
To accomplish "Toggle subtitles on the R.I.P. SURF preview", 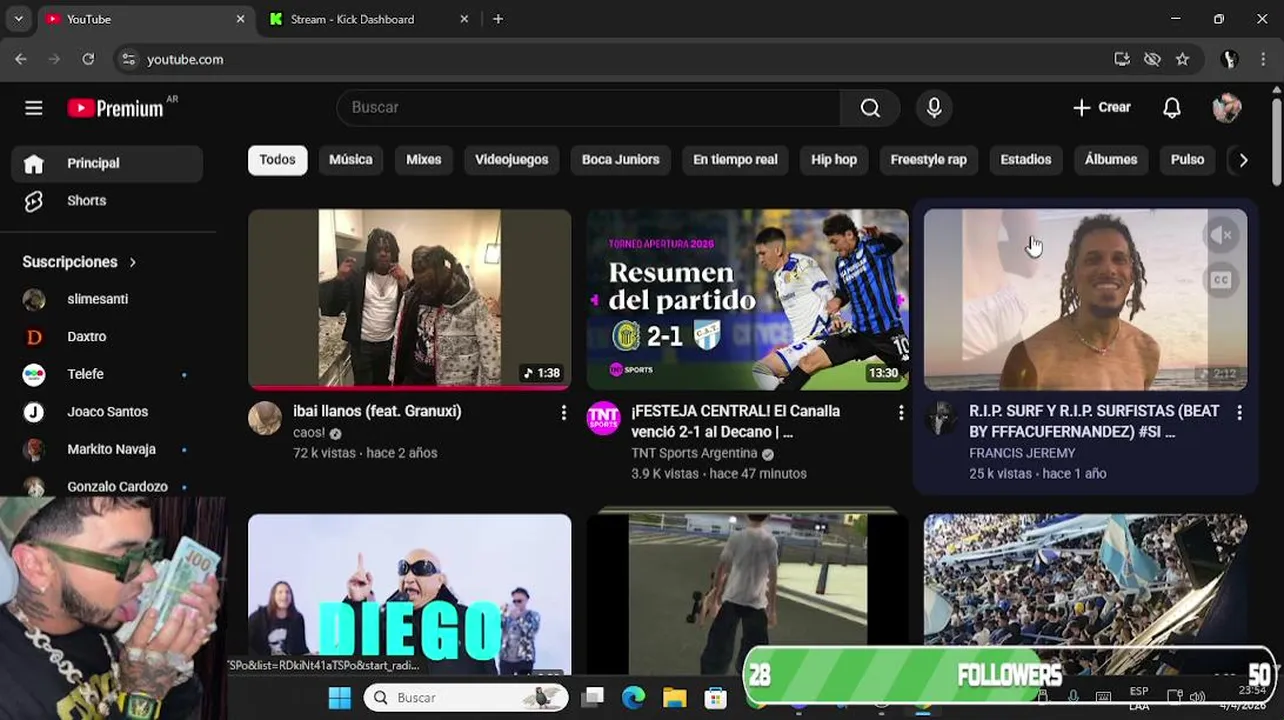I will [1221, 280].
